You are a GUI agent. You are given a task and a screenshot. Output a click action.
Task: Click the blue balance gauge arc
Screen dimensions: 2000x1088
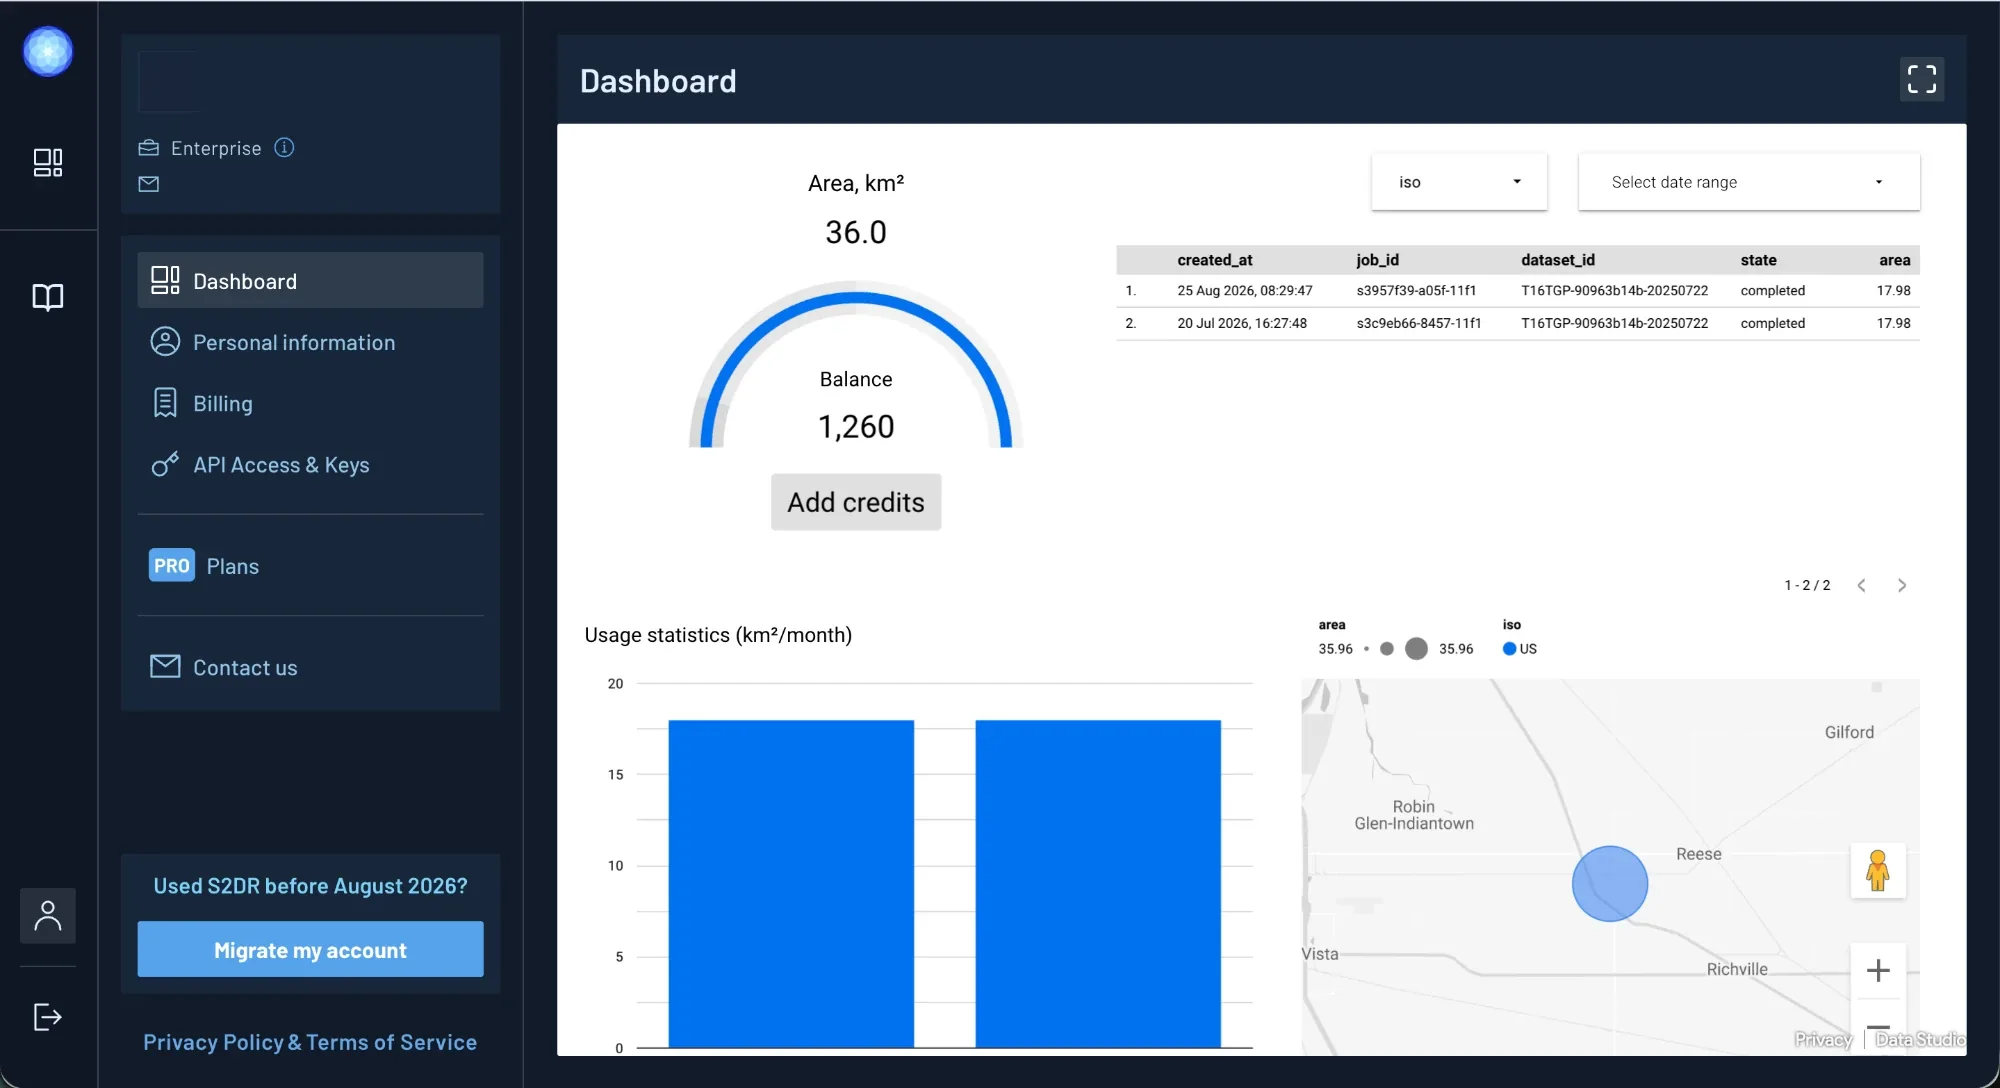pos(856,296)
